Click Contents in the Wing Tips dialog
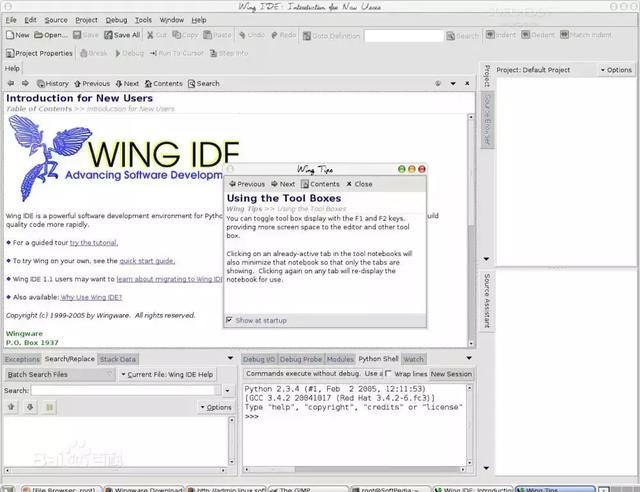The width and height of the screenshot is (640, 492). pos(320,184)
